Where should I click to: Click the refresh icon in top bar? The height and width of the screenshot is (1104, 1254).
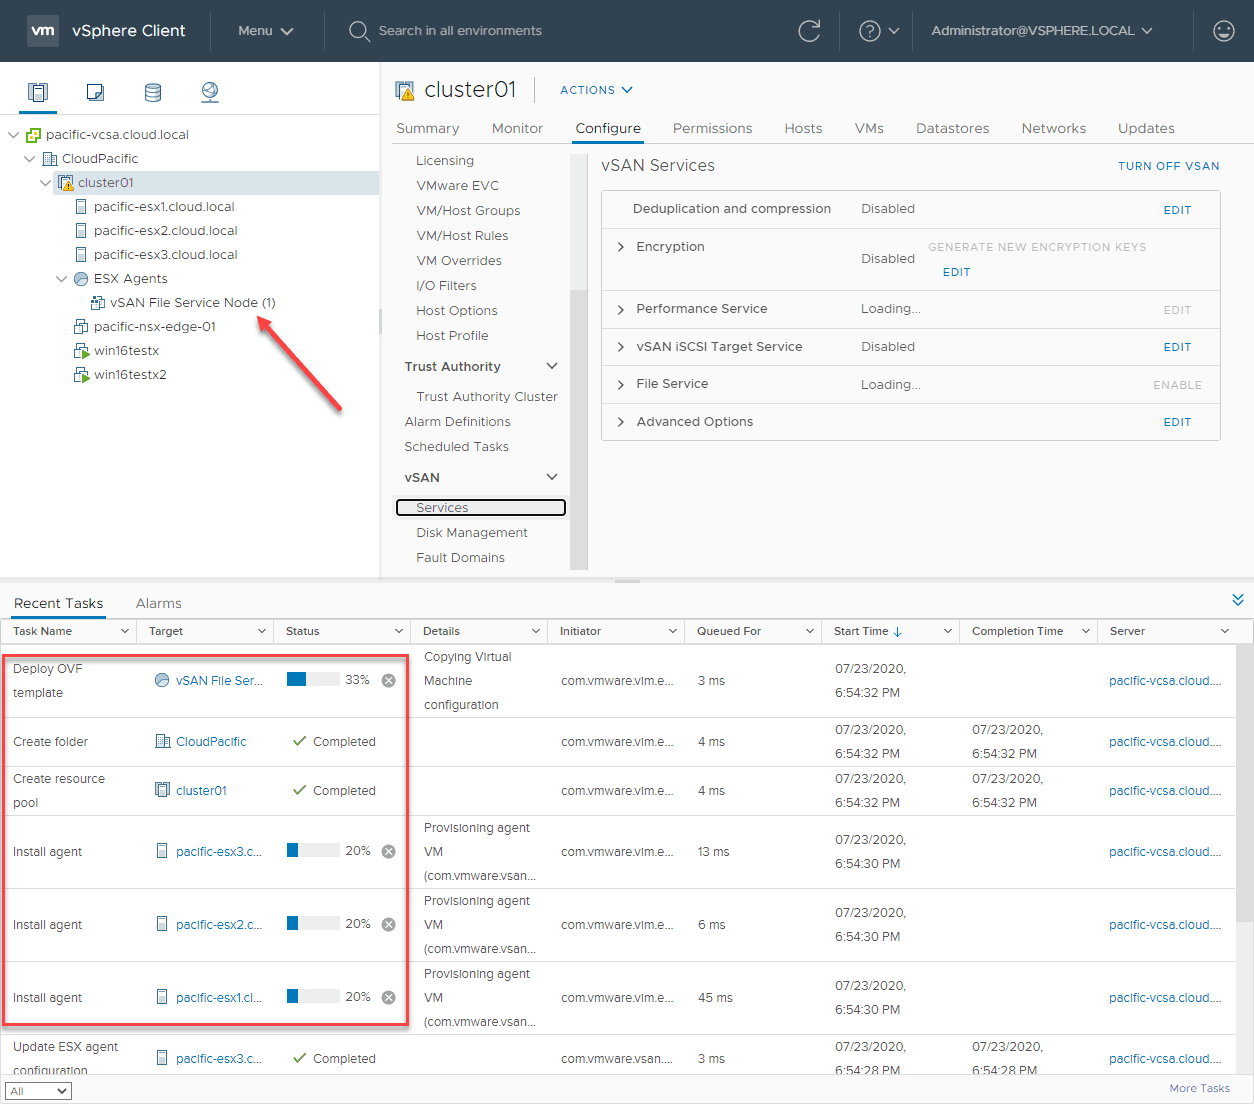click(x=809, y=31)
